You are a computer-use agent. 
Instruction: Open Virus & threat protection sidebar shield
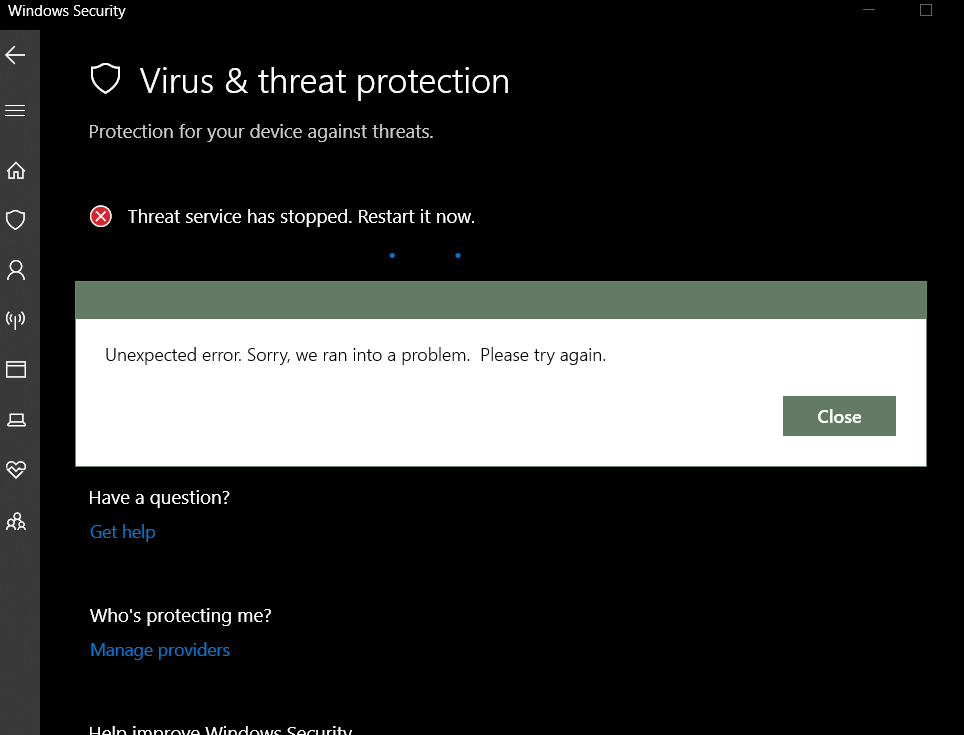[x=16, y=220]
